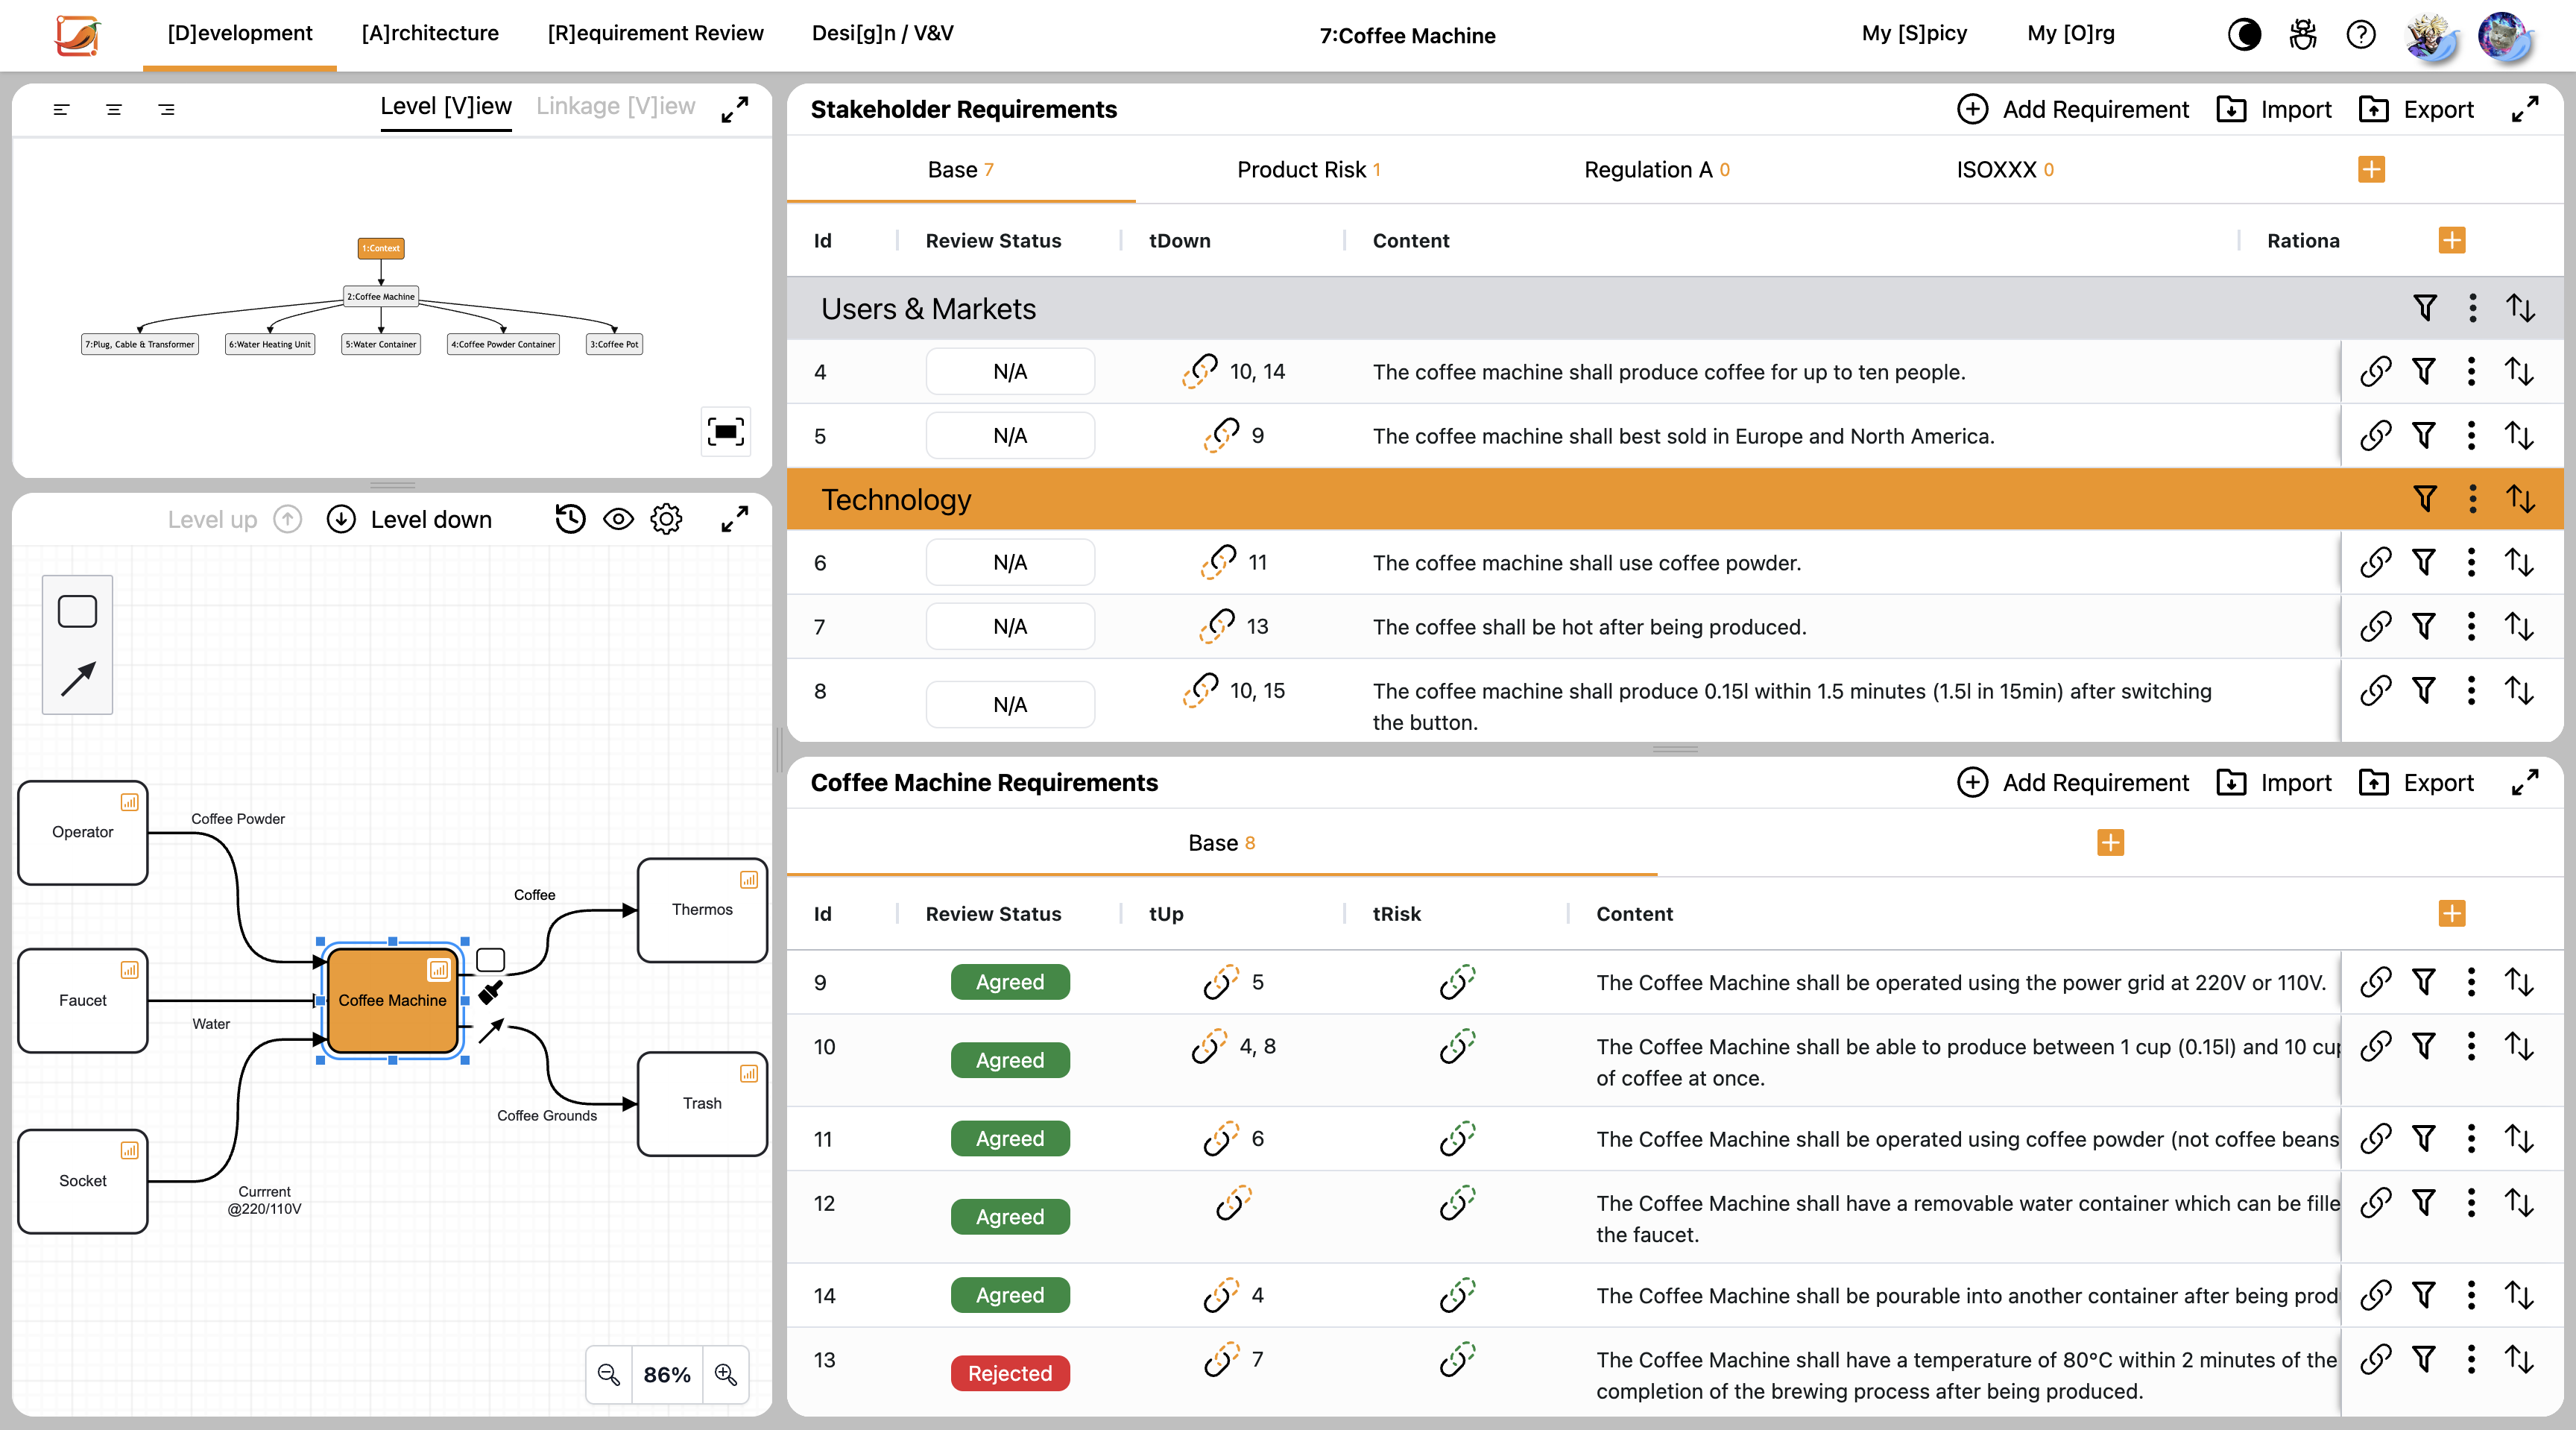Toggle Linkage [V]iew mode

tap(615, 106)
